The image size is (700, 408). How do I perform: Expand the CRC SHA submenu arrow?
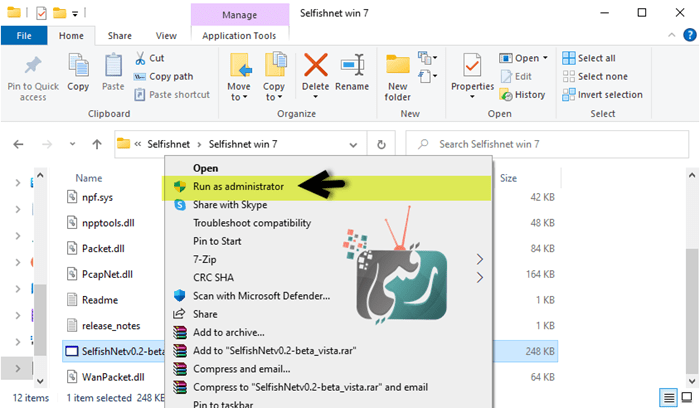[479, 278]
